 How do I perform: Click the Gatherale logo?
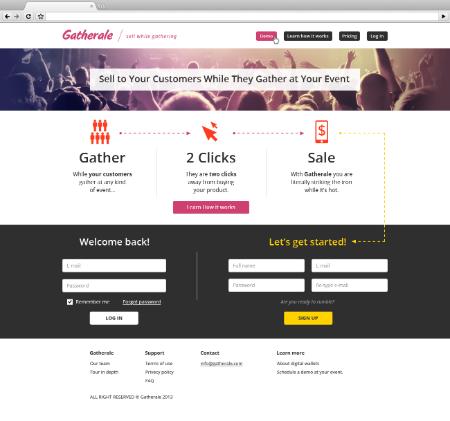pos(88,35)
